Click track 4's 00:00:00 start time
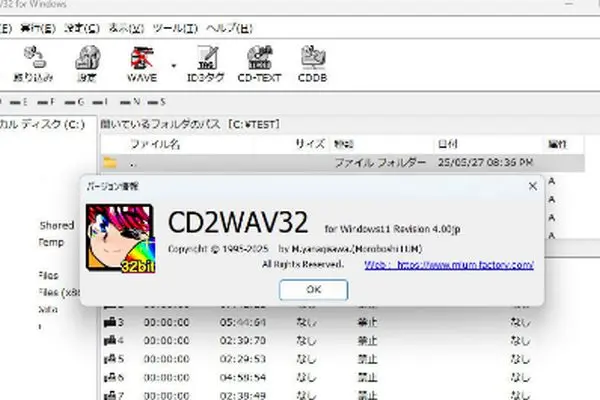The image size is (600, 400). pos(166,340)
